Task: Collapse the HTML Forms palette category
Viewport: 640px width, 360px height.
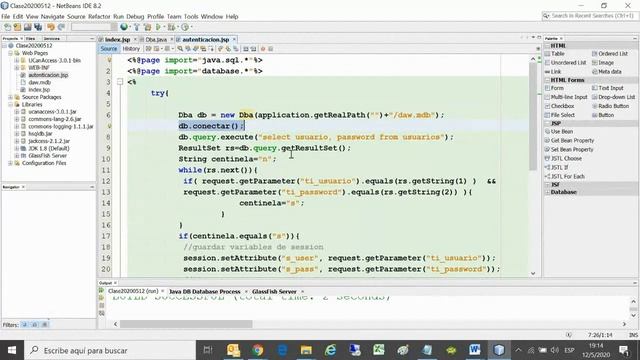Action: [547, 80]
